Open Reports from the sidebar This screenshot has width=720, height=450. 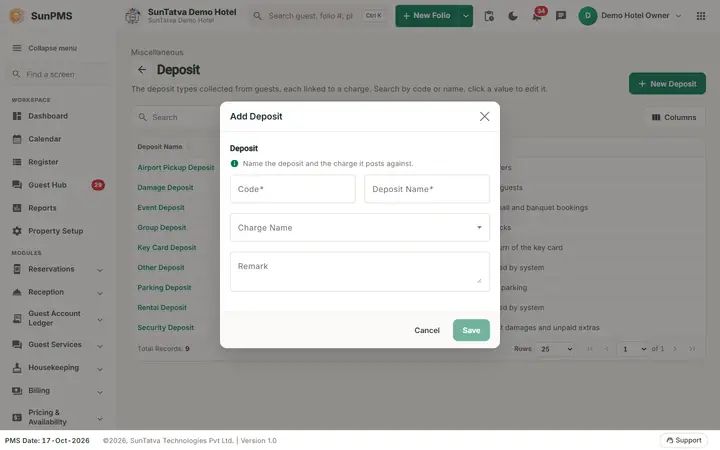pyautogui.click(x=42, y=208)
